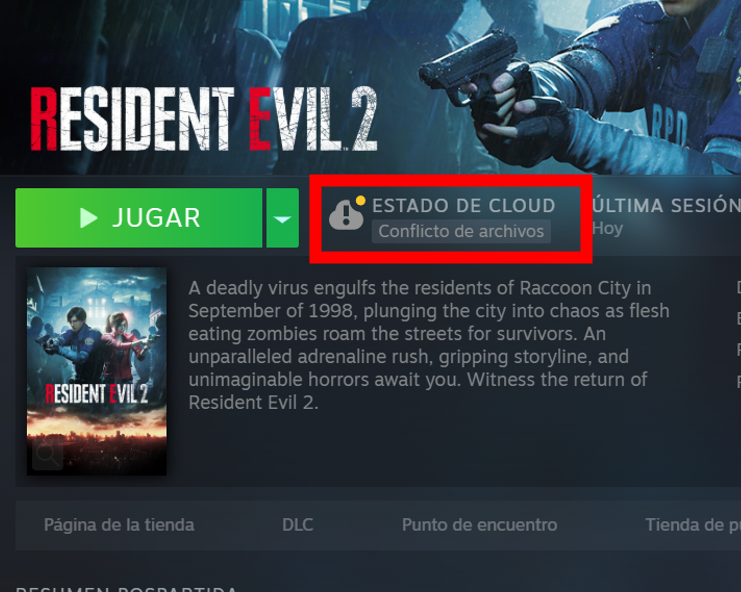Select the ESTADO DE CLOUD heading
Viewport: 741px width, 592px height.
[464, 206]
